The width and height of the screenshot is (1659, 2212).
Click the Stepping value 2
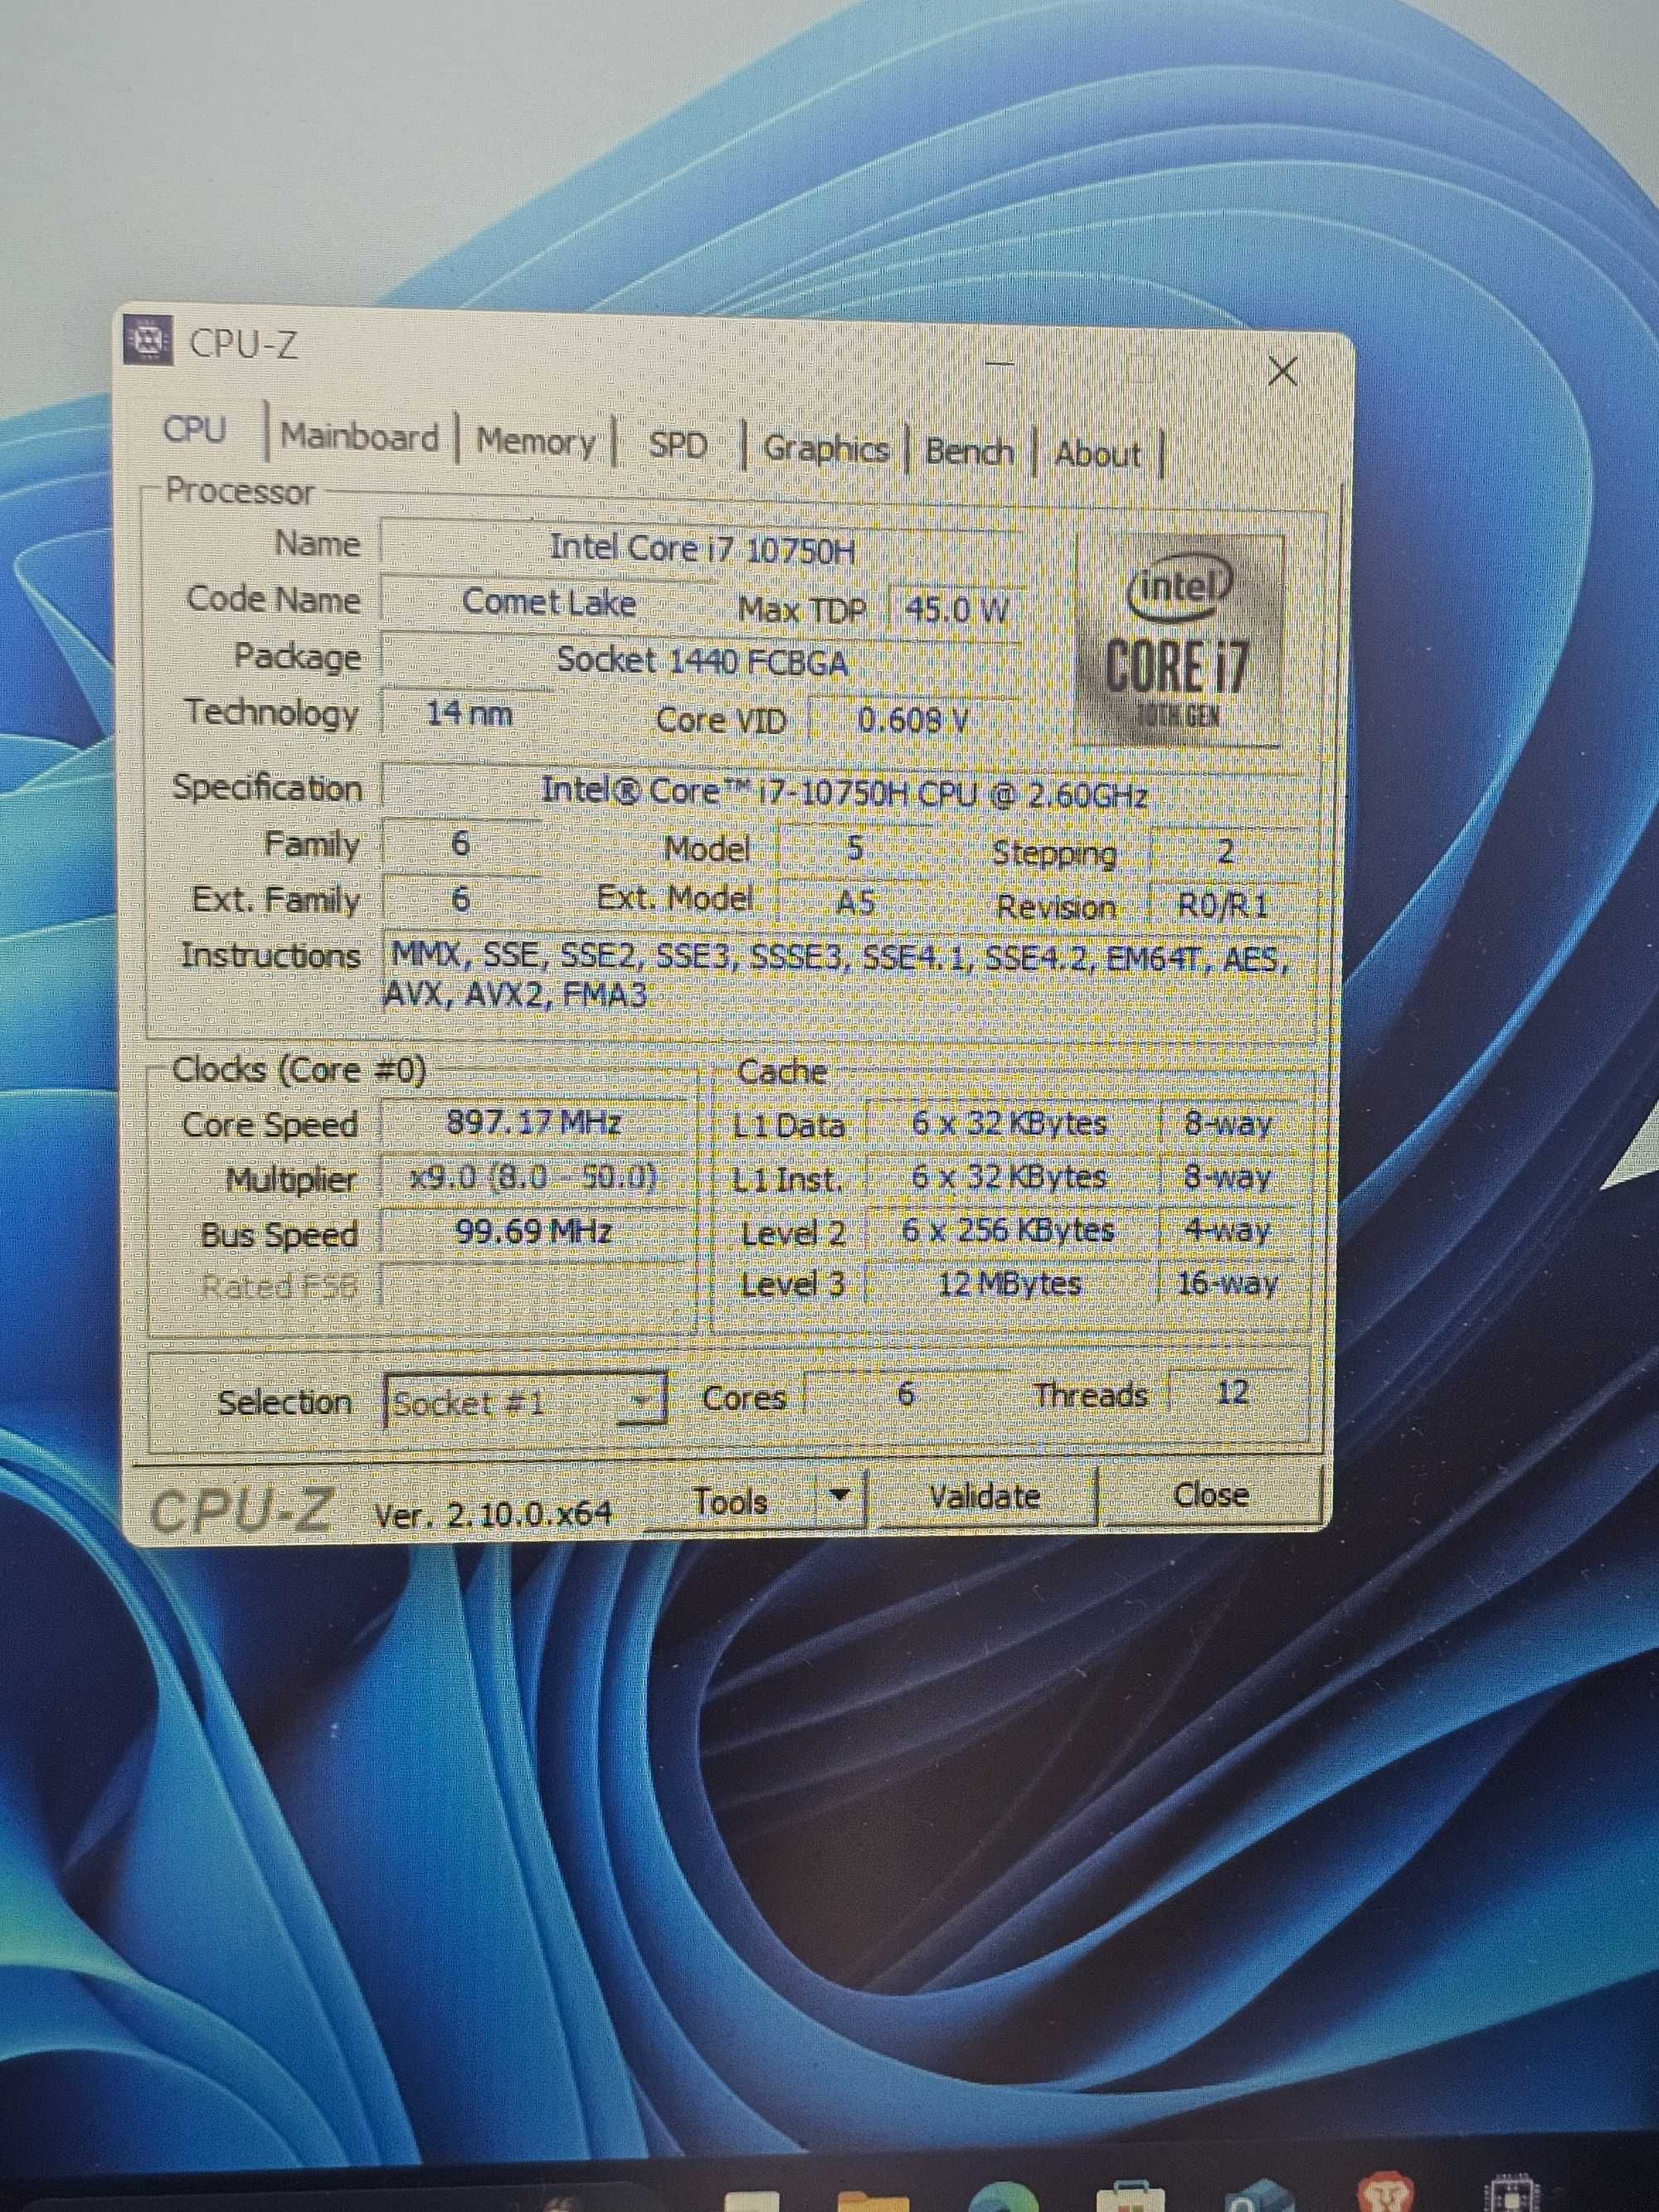point(1226,852)
